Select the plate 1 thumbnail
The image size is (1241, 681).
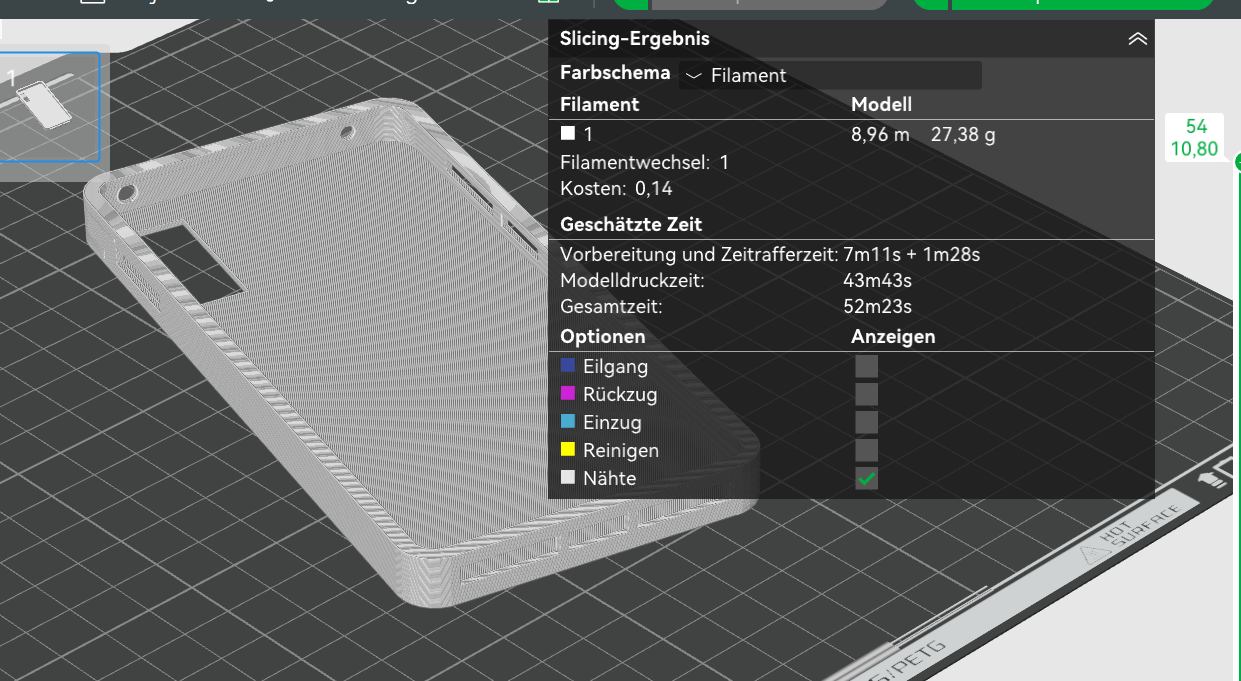point(49,106)
